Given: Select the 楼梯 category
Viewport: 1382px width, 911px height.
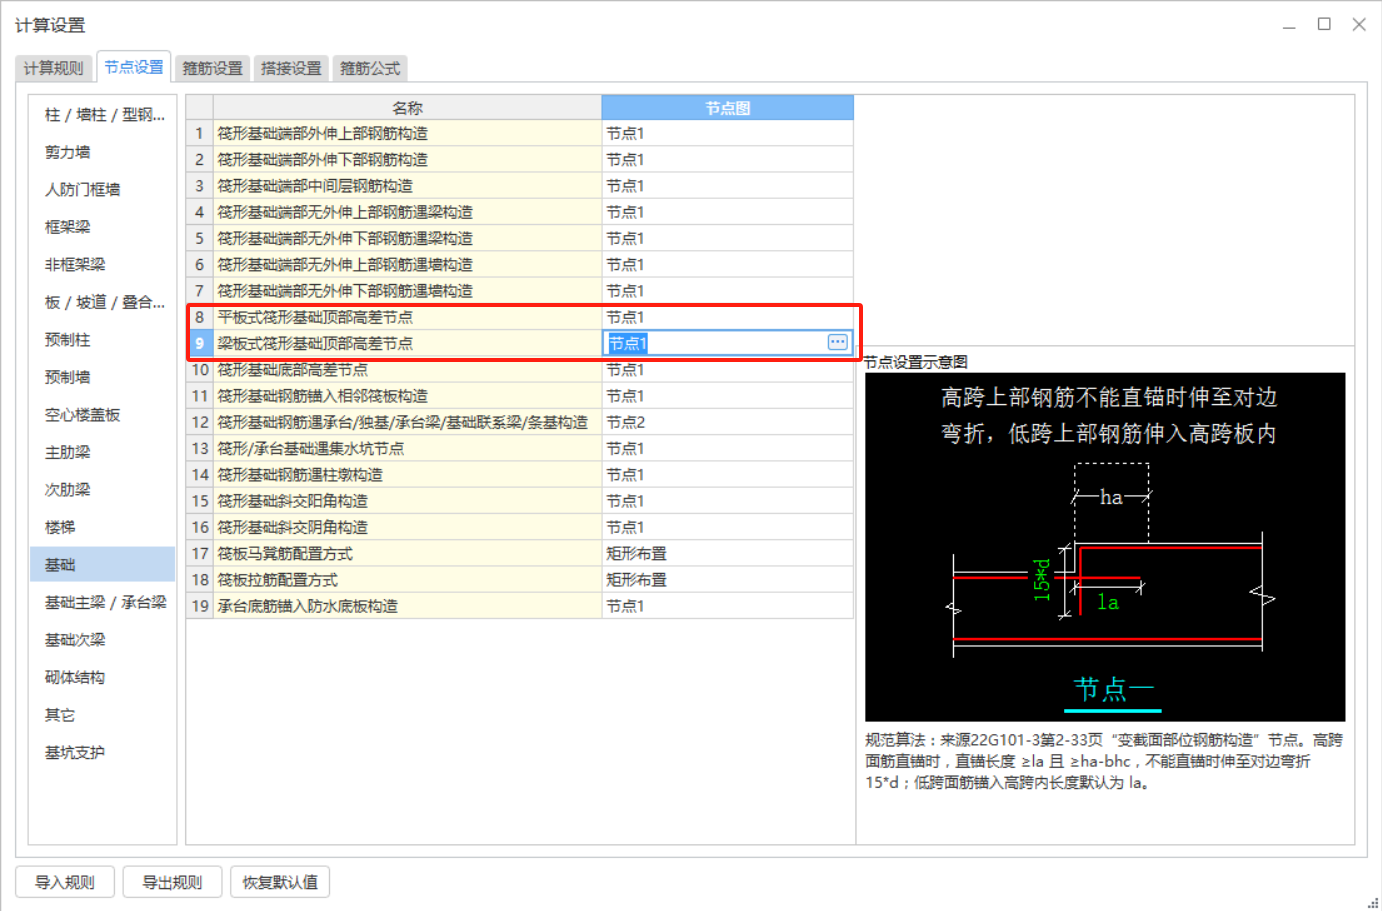Looking at the screenshot, I should click(103, 527).
